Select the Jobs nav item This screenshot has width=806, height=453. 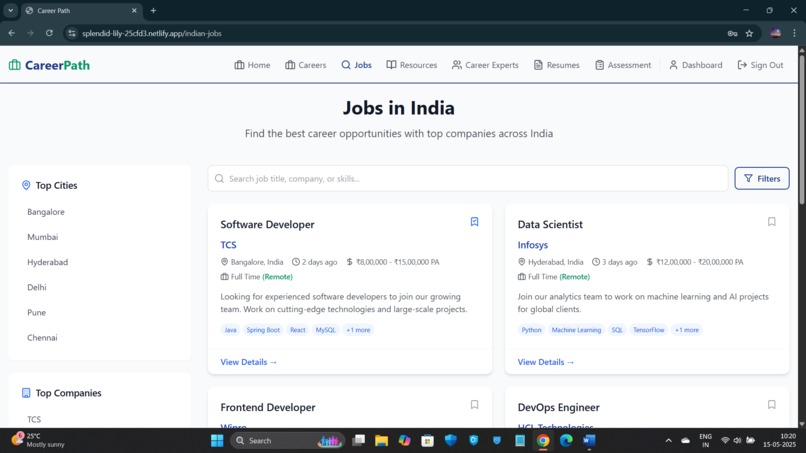tap(356, 65)
